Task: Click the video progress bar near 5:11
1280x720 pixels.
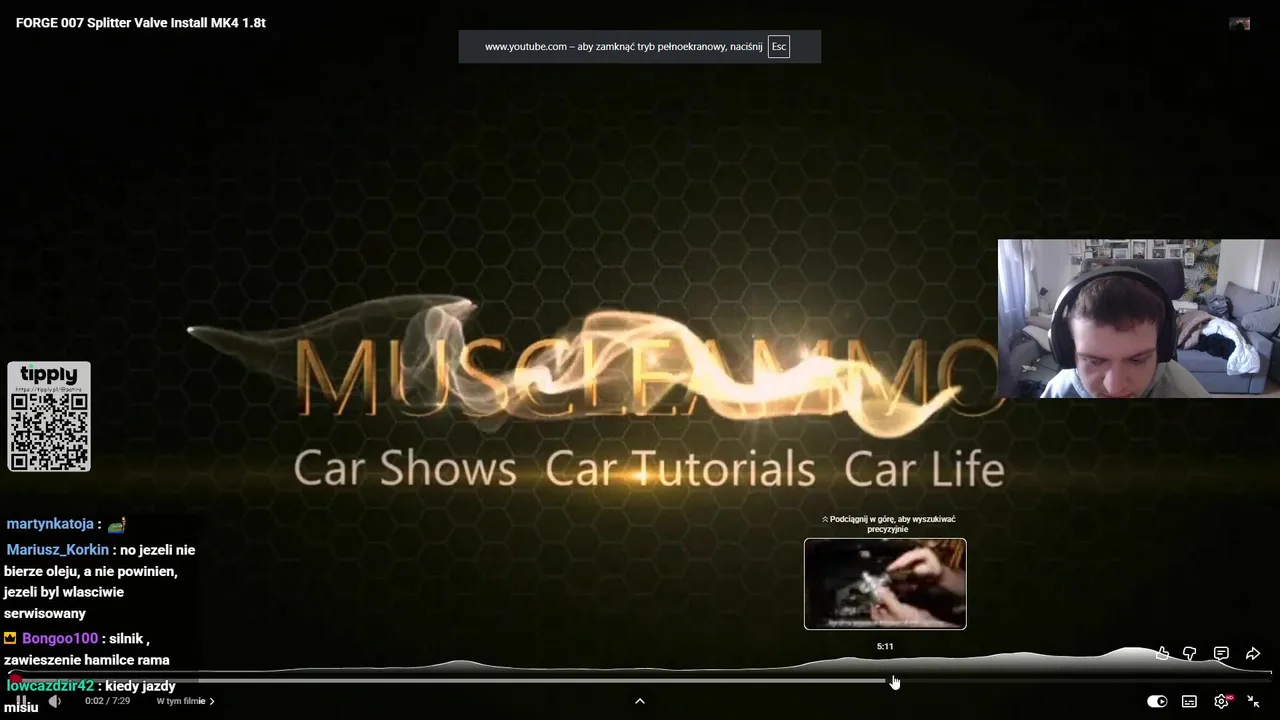Action: pos(886,680)
